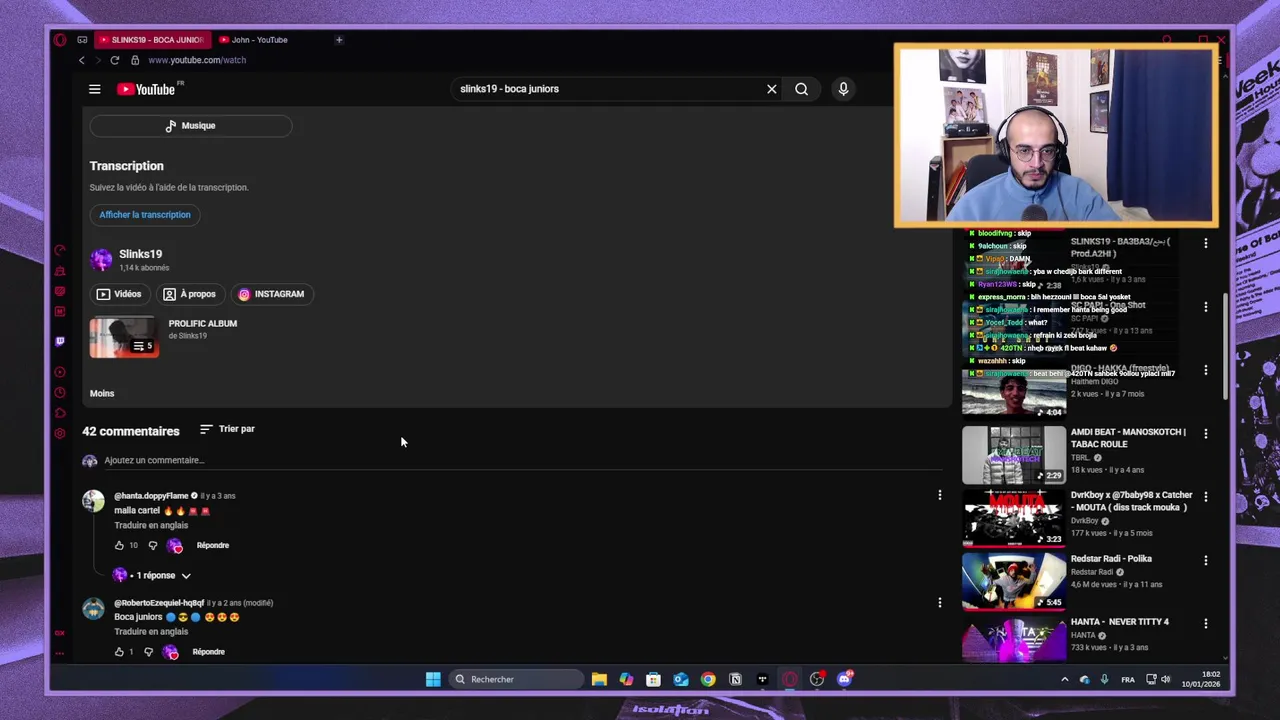Open the AMDI BEAT - MANOSKOTCH video thumbnail

(1014, 455)
